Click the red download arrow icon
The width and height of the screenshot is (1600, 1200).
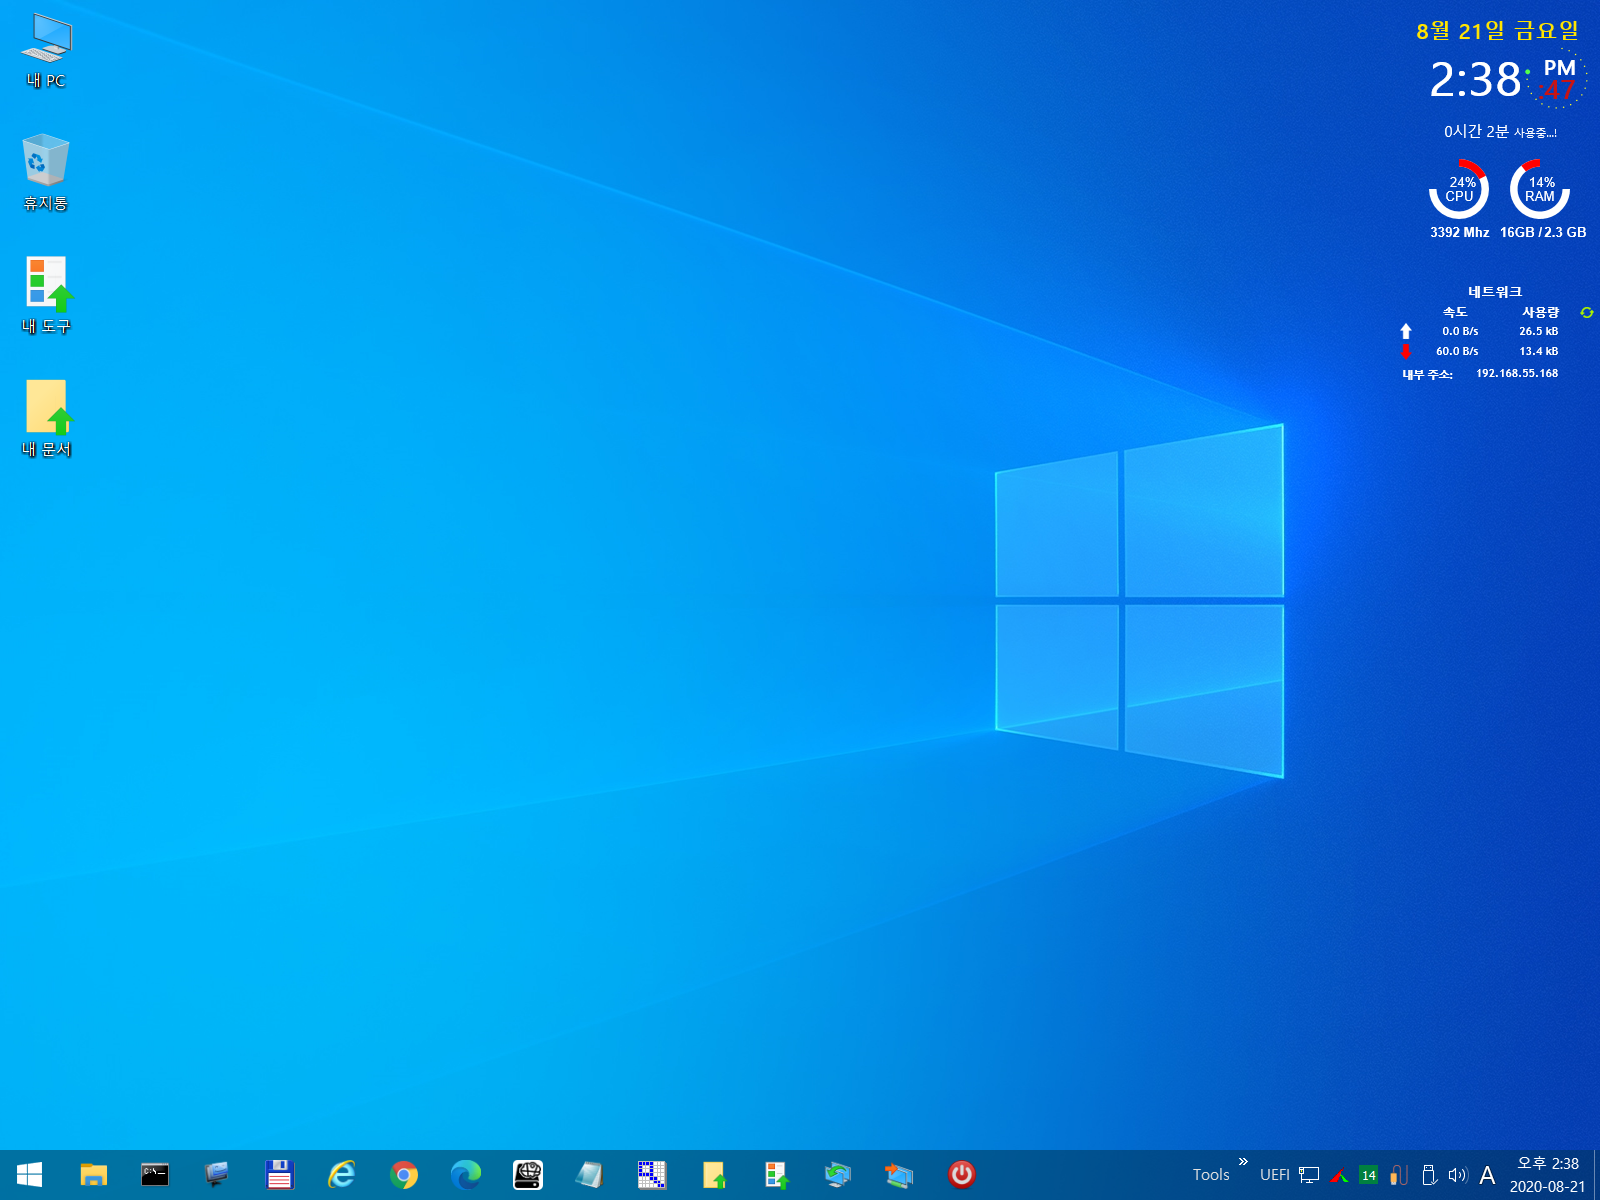coord(1406,351)
